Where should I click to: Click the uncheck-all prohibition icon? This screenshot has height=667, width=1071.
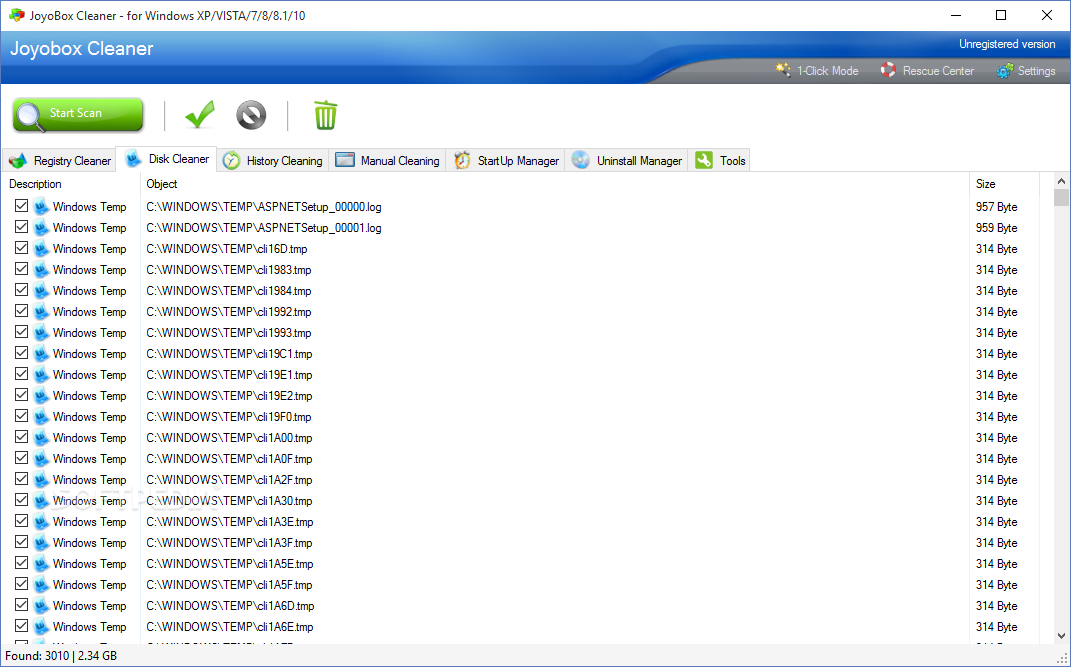coord(251,115)
